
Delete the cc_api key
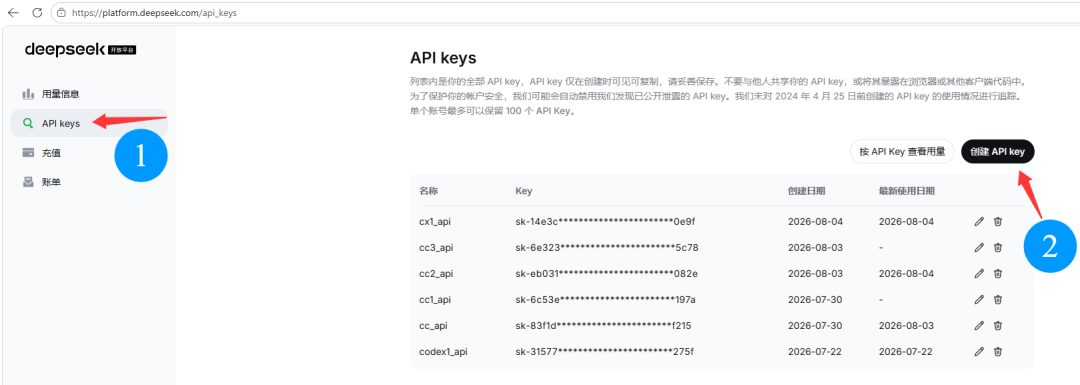(997, 325)
